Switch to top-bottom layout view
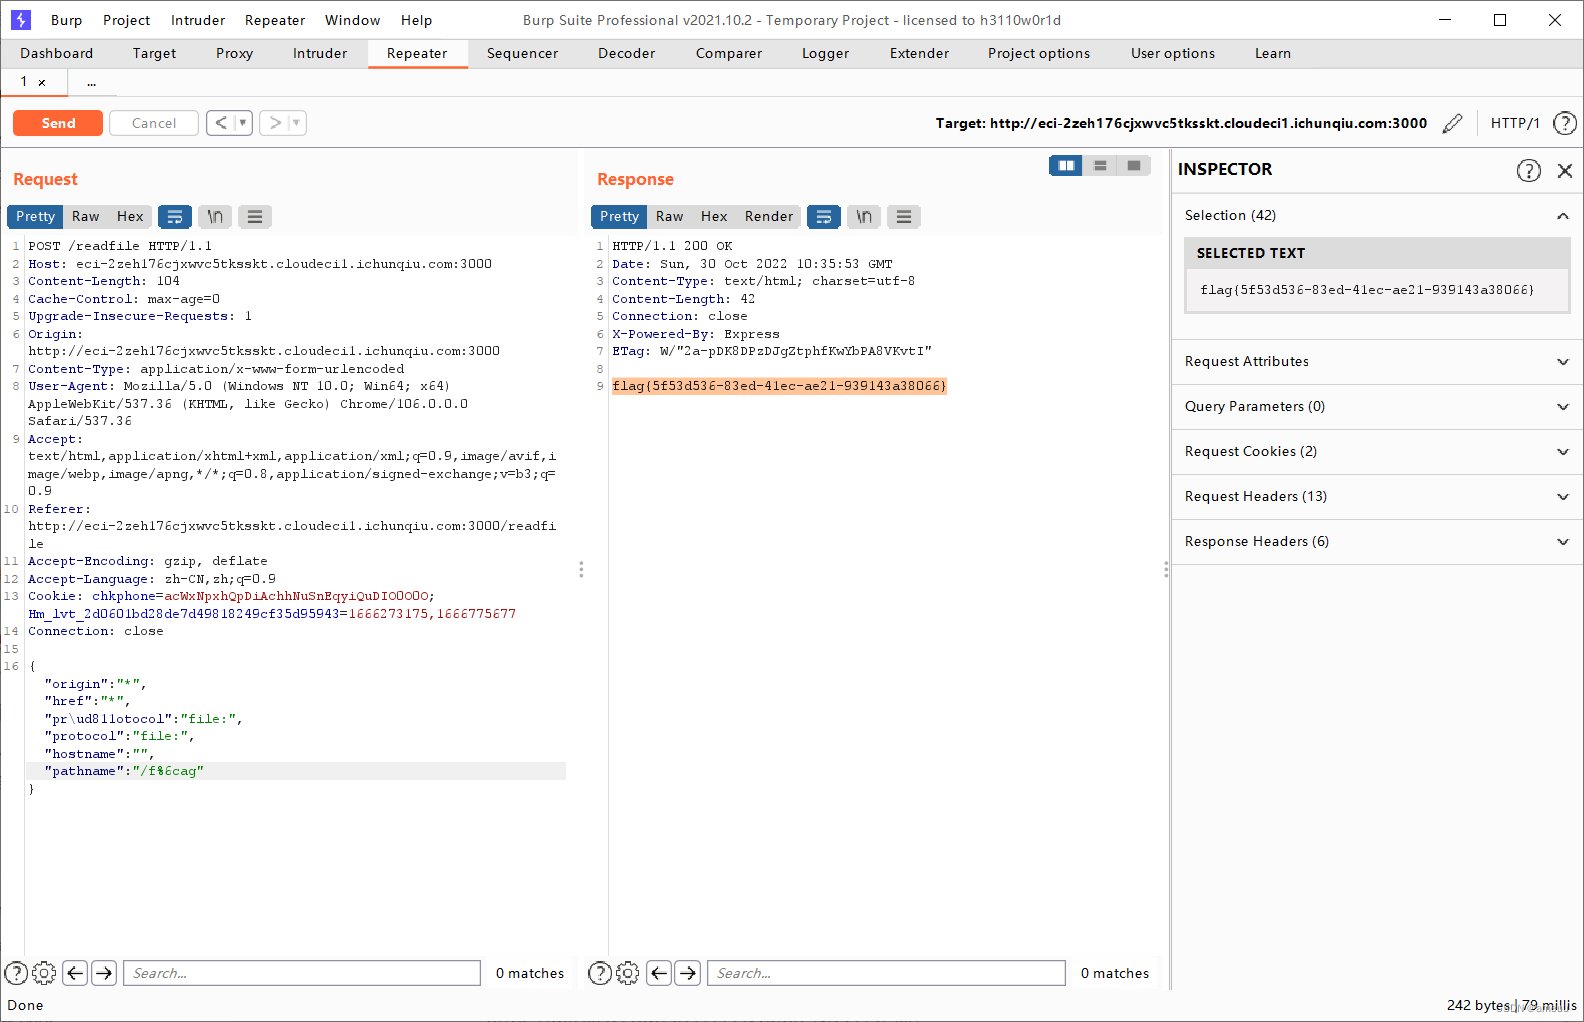The width and height of the screenshot is (1584, 1022). coord(1100,165)
